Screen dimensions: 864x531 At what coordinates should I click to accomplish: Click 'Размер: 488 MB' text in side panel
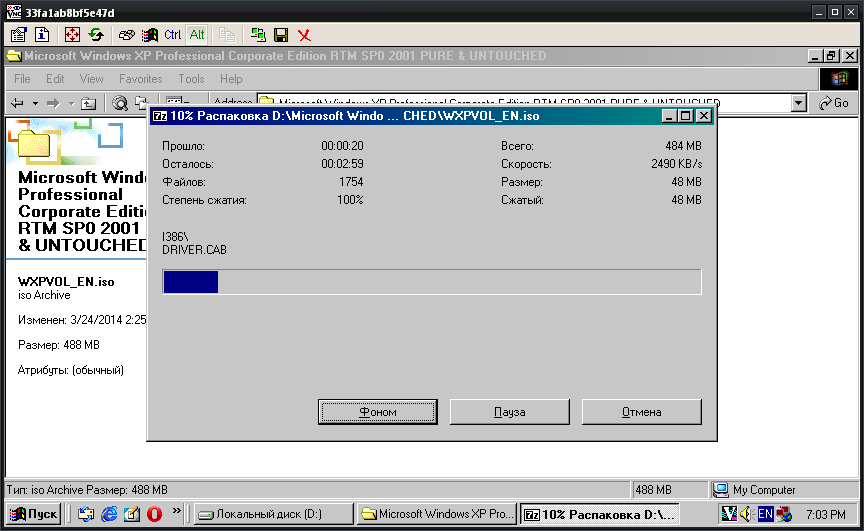click(59, 345)
